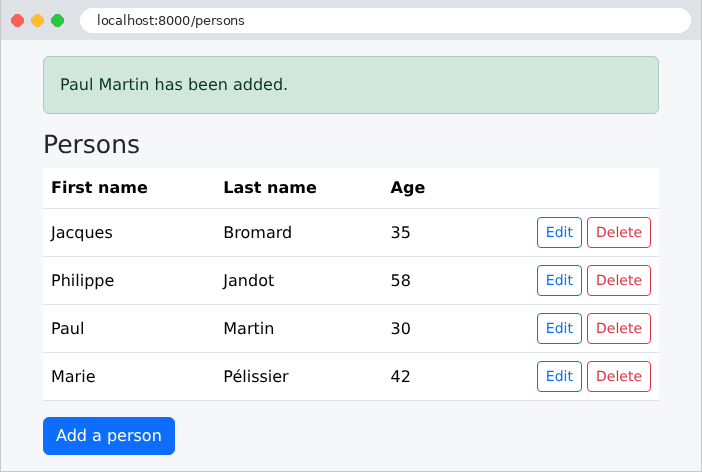Delete the Jacques Bromard row
702x472 pixels.
(619, 232)
